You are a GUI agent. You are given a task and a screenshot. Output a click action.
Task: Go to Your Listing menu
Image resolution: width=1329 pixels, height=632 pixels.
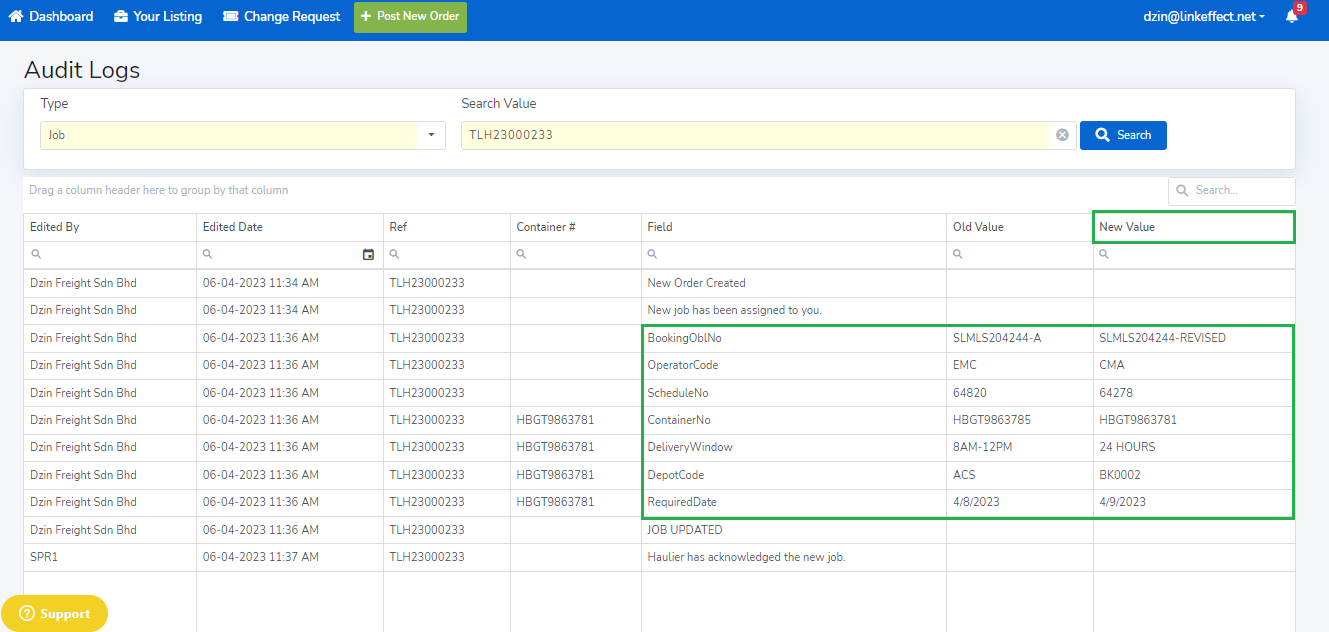pyautogui.click(x=167, y=17)
